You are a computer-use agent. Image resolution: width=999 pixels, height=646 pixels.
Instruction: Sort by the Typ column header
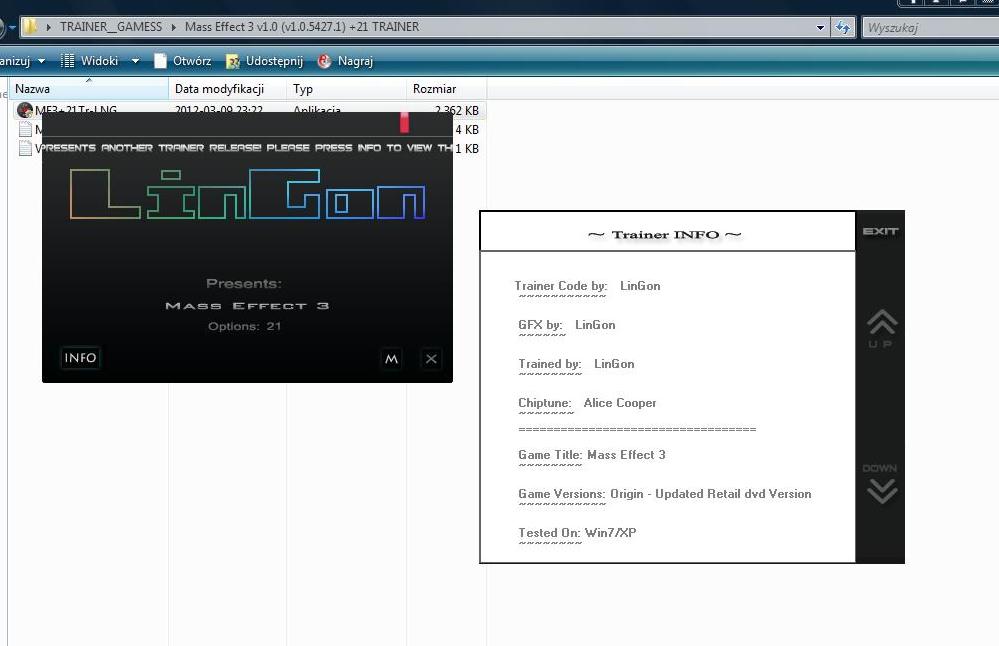pyautogui.click(x=347, y=89)
